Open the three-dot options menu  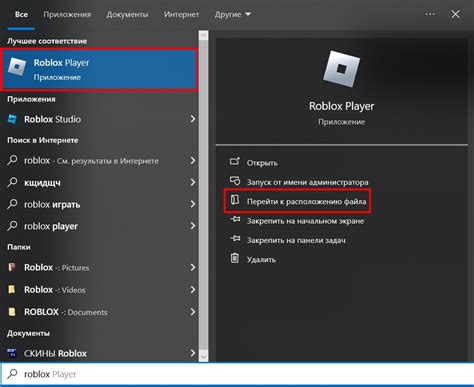tap(430, 14)
